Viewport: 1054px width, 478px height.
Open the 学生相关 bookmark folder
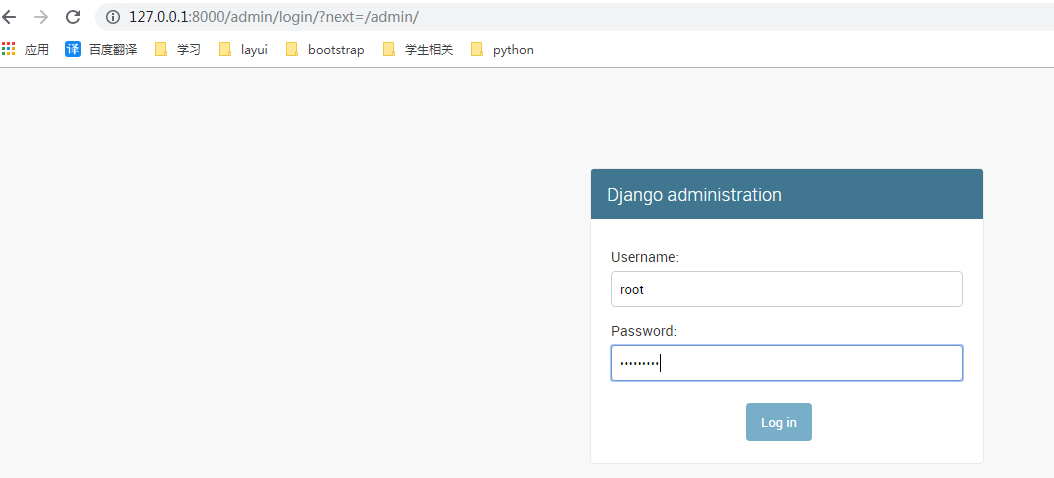pos(418,49)
